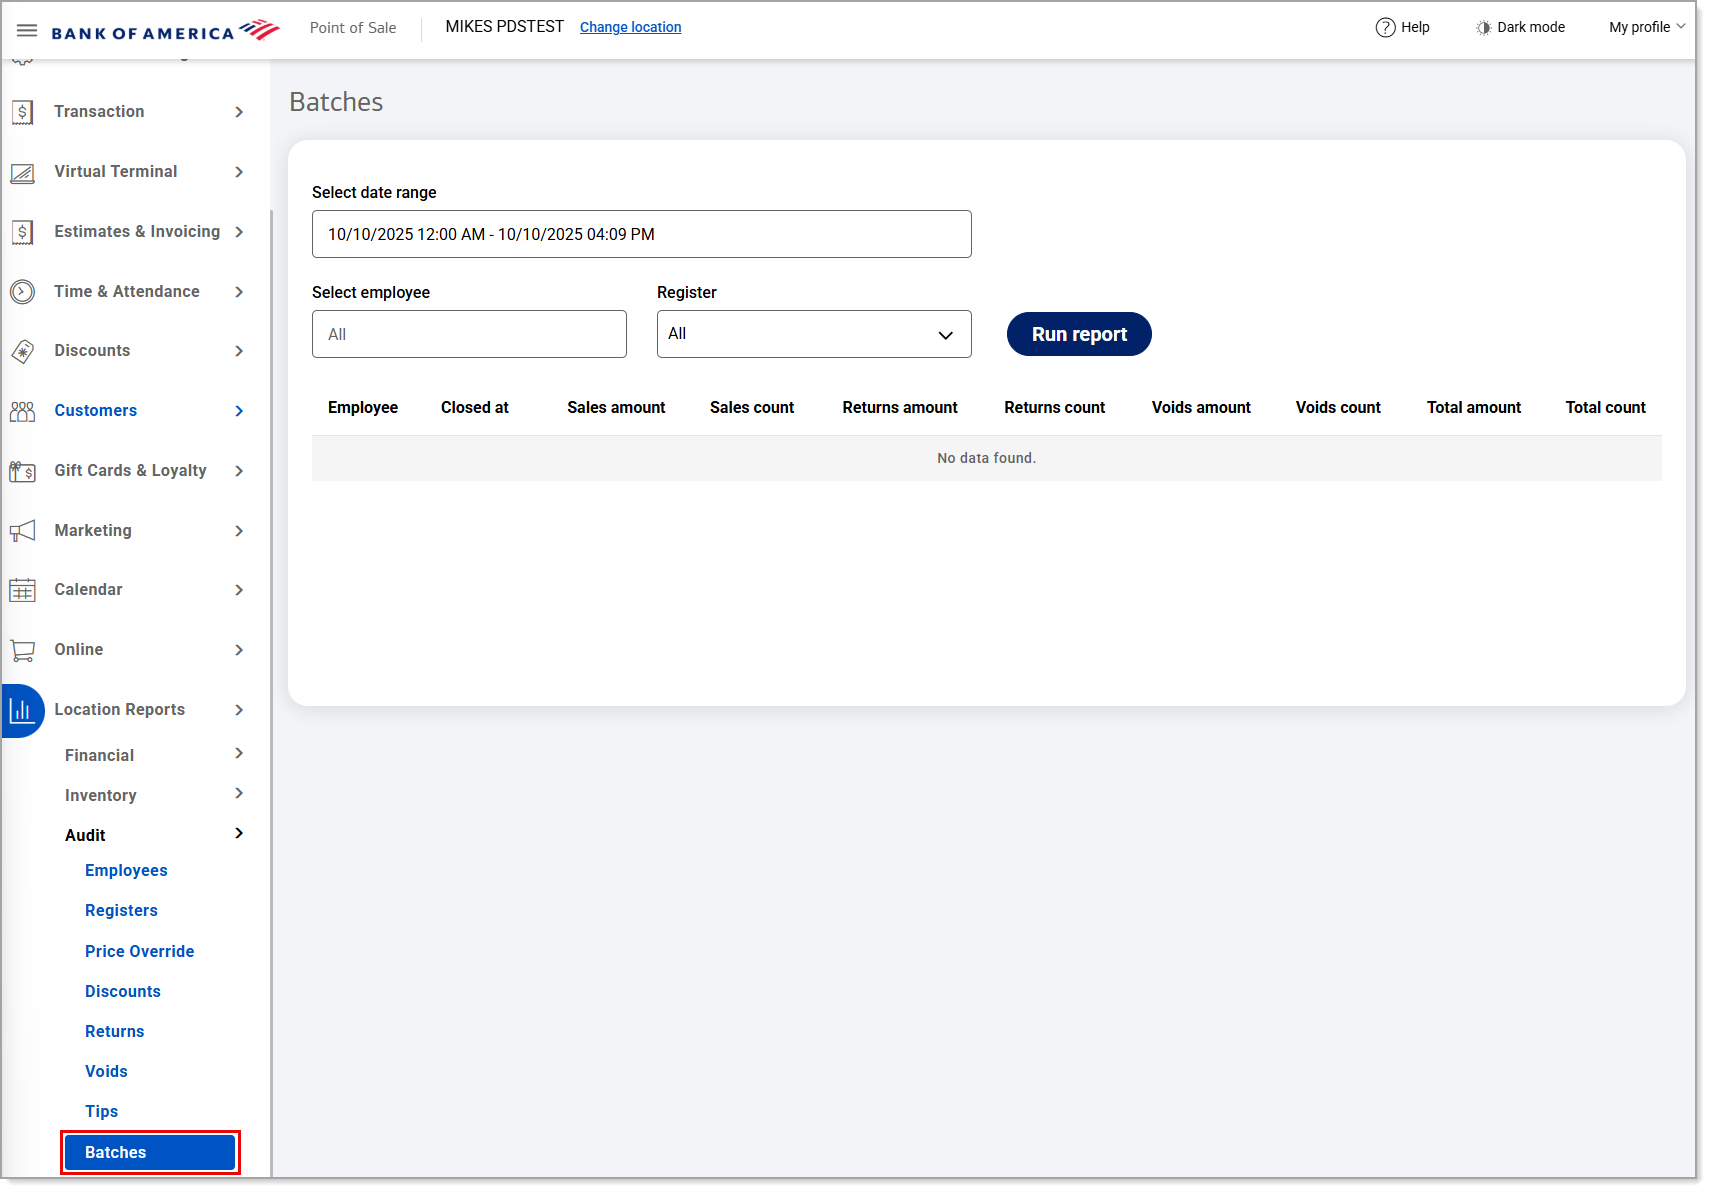
Task: Open the Price Override audit report
Action: 139,951
